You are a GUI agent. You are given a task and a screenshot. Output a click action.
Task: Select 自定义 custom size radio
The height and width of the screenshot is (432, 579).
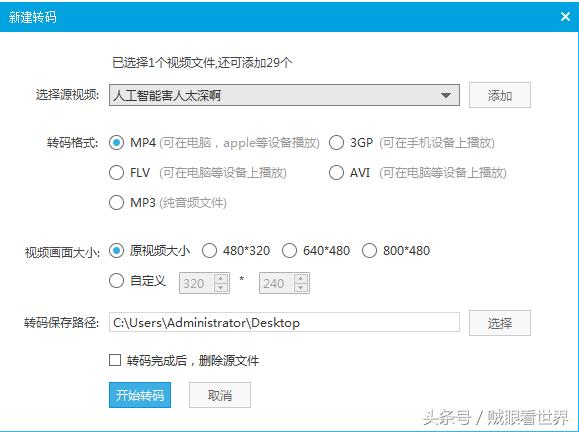116,281
